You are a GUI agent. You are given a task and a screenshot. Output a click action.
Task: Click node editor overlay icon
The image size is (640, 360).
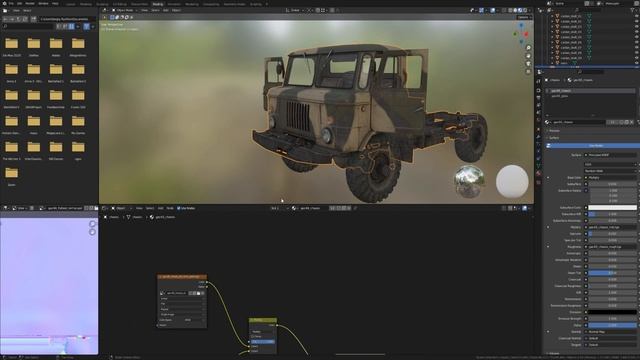[x=524, y=208]
